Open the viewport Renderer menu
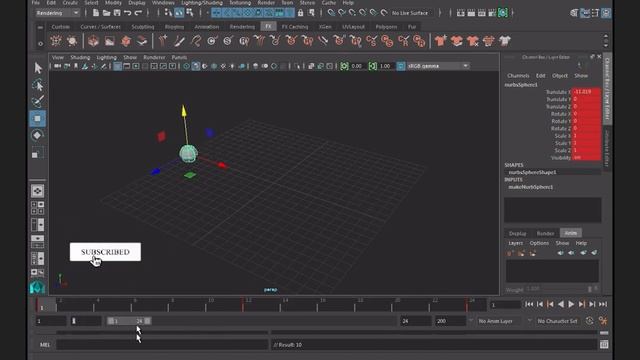The image size is (640, 360). [x=154, y=57]
